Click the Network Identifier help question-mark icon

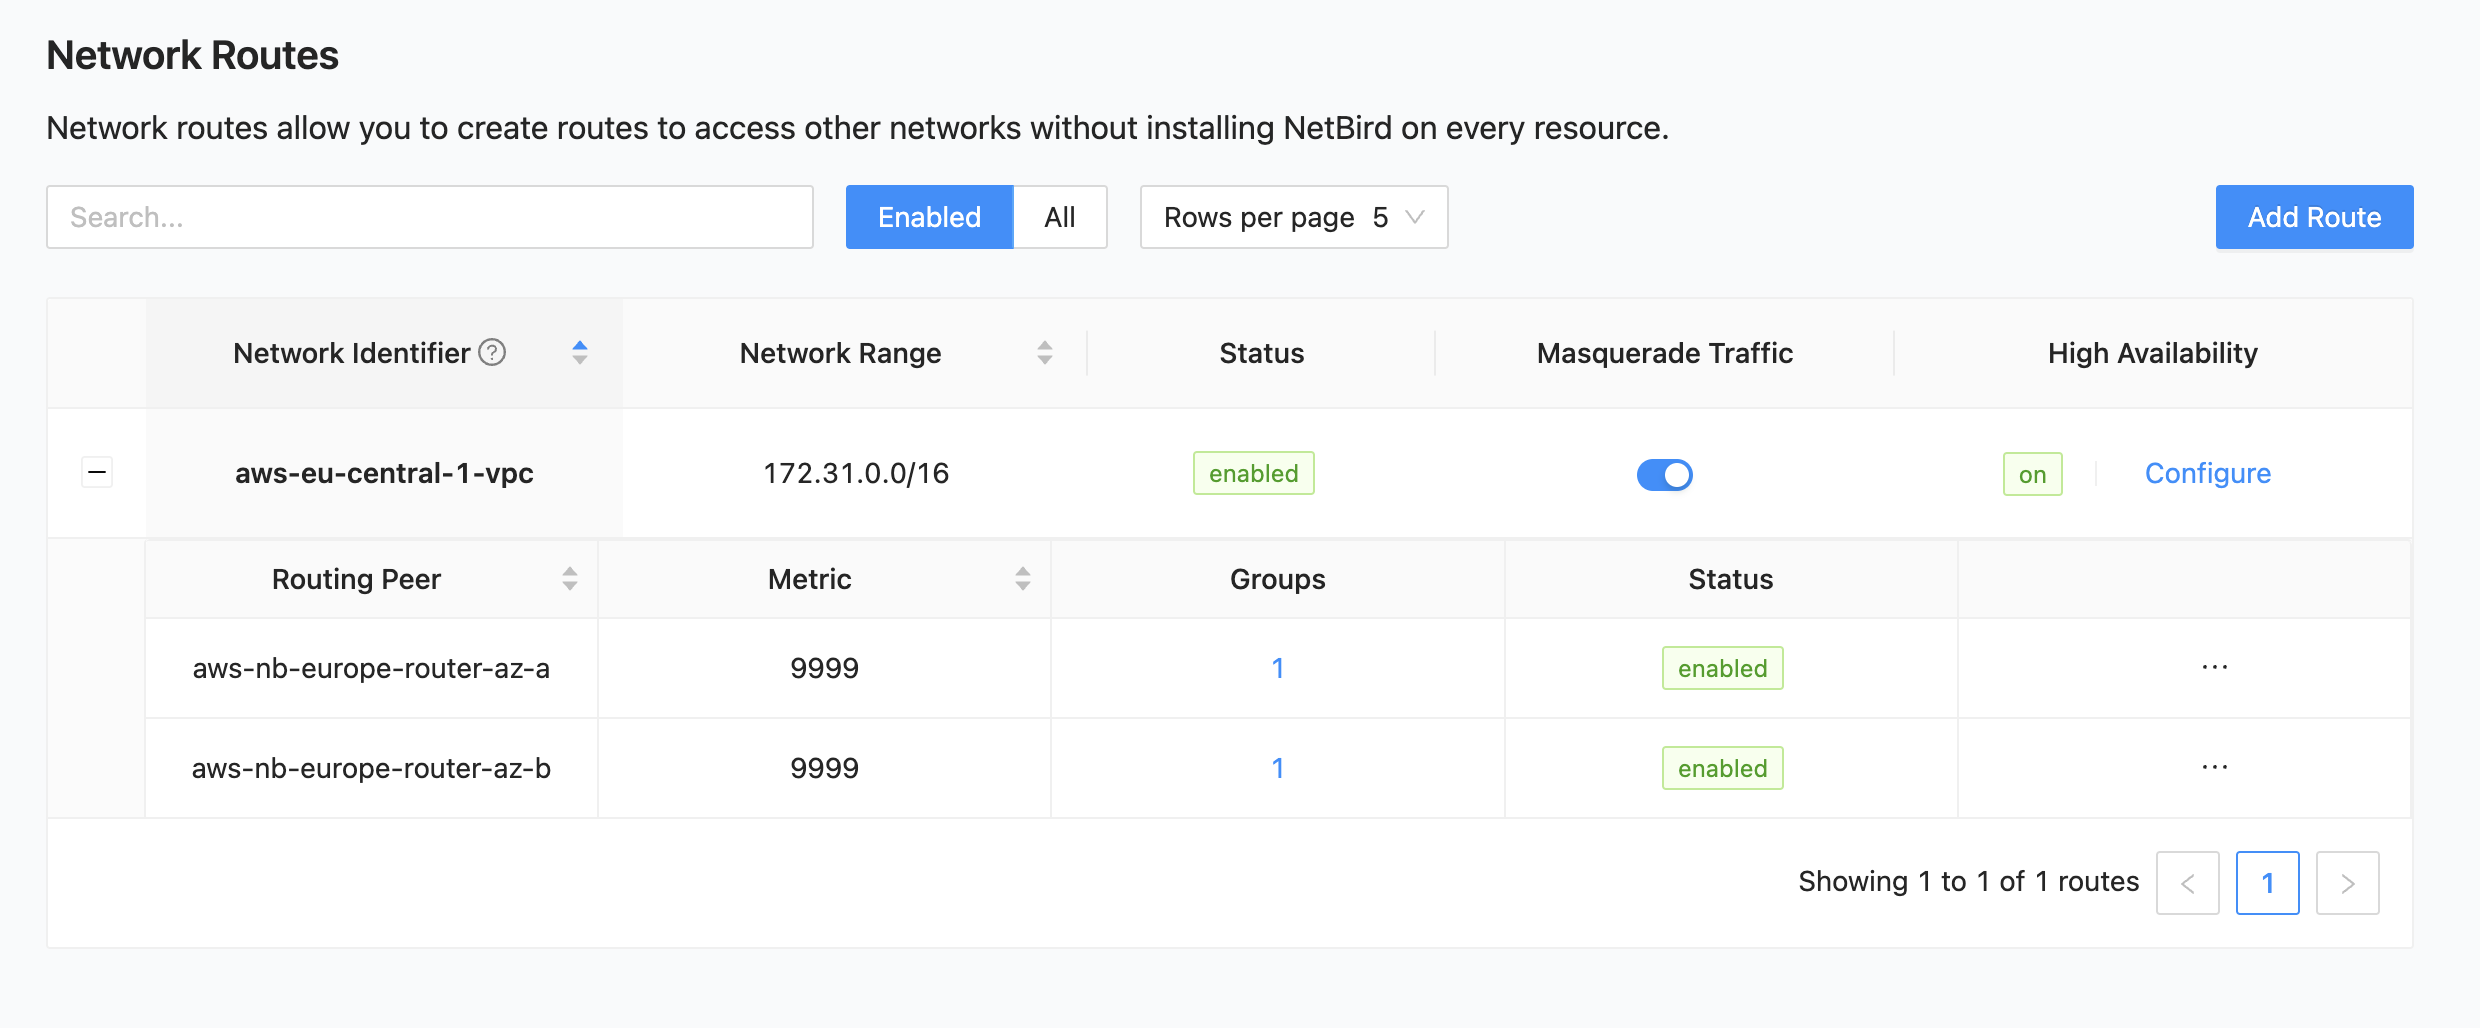pyautogui.click(x=492, y=353)
